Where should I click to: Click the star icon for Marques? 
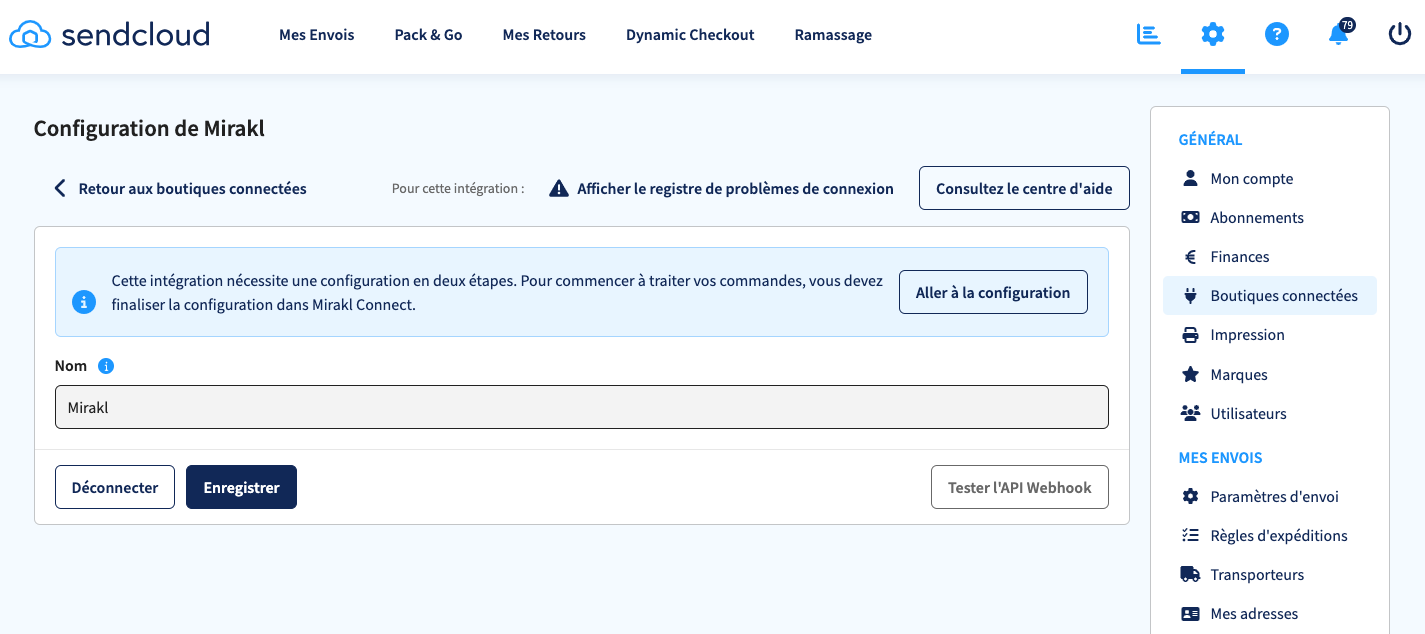tap(1190, 373)
